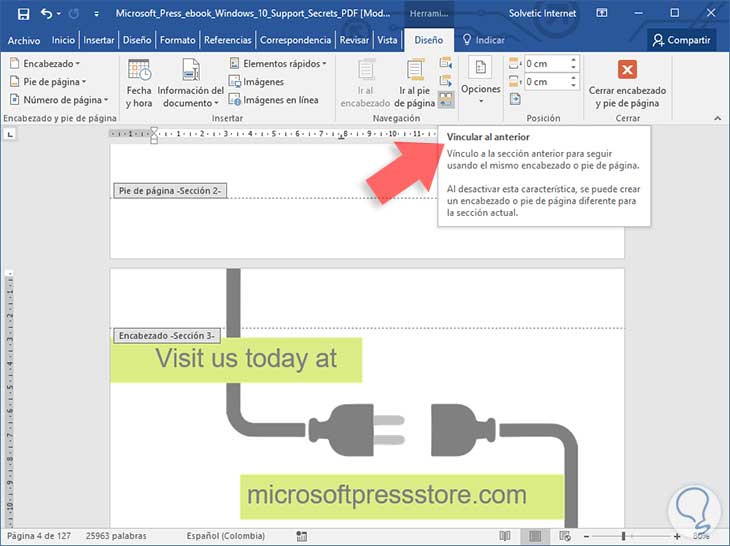
Task: Open Elementos rápidos dropdown
Action: (277, 63)
